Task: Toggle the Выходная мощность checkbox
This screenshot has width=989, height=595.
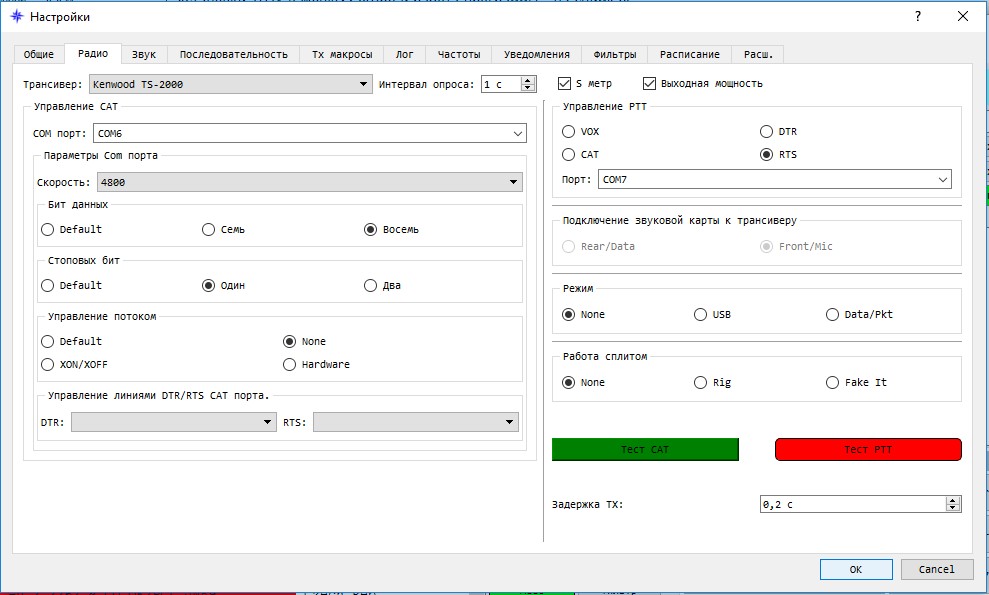Action: coord(650,84)
